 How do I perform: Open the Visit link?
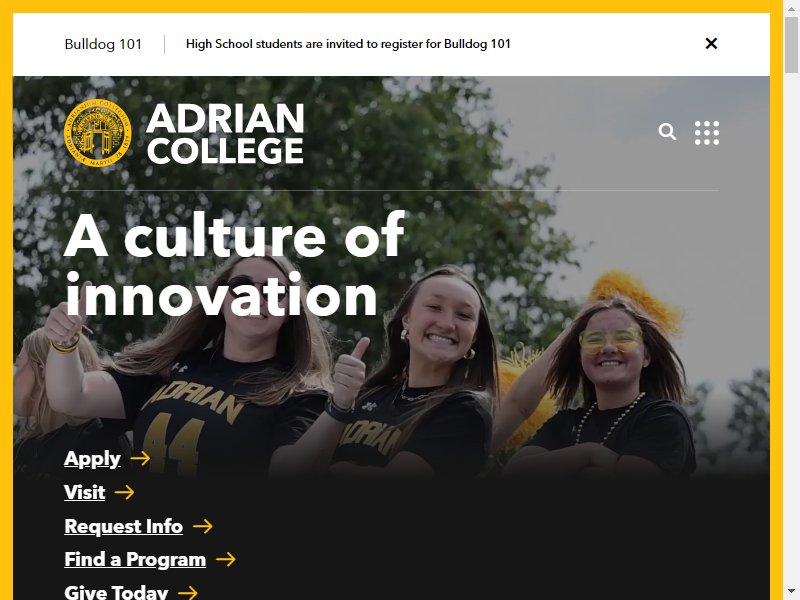tap(85, 492)
